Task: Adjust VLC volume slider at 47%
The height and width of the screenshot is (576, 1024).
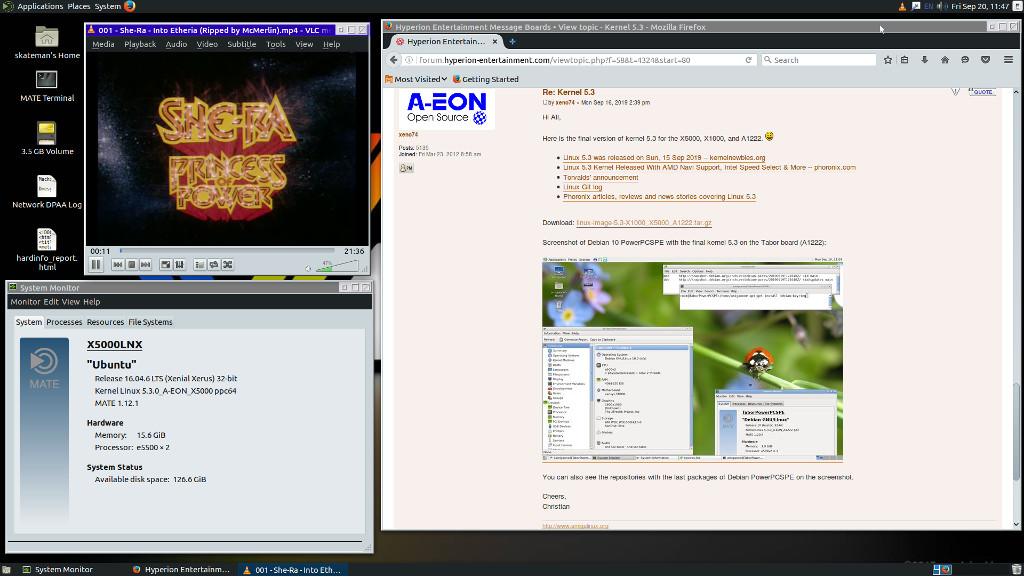Action: coord(337,266)
